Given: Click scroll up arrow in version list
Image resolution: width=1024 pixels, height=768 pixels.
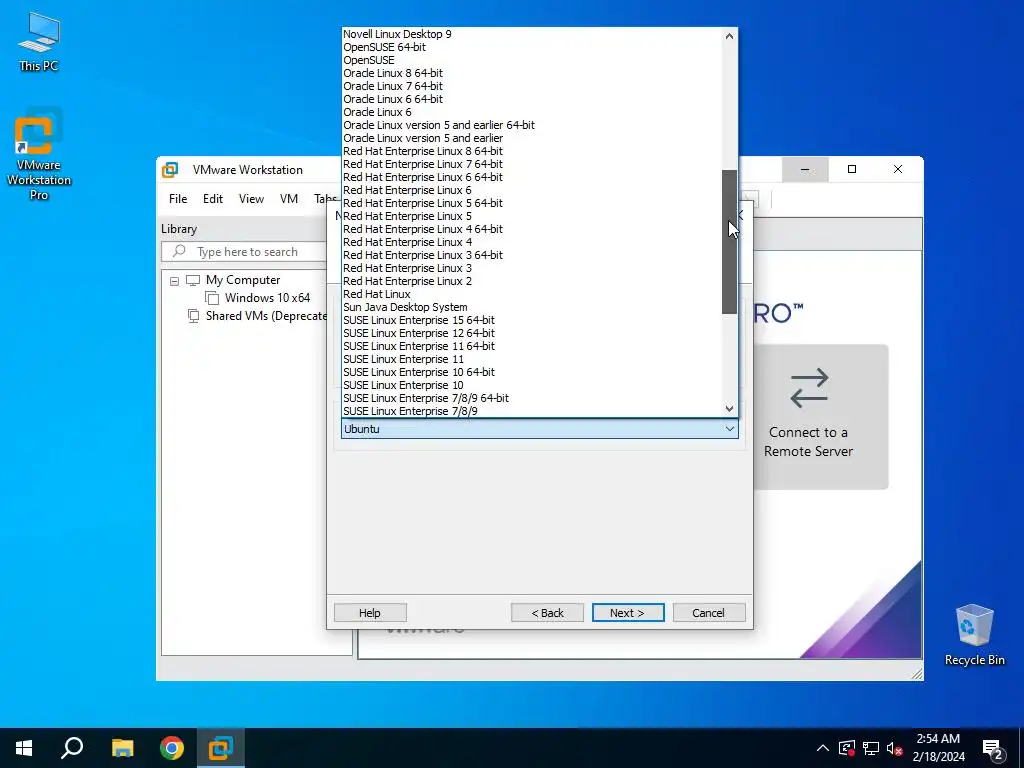Looking at the screenshot, I should click(729, 36).
